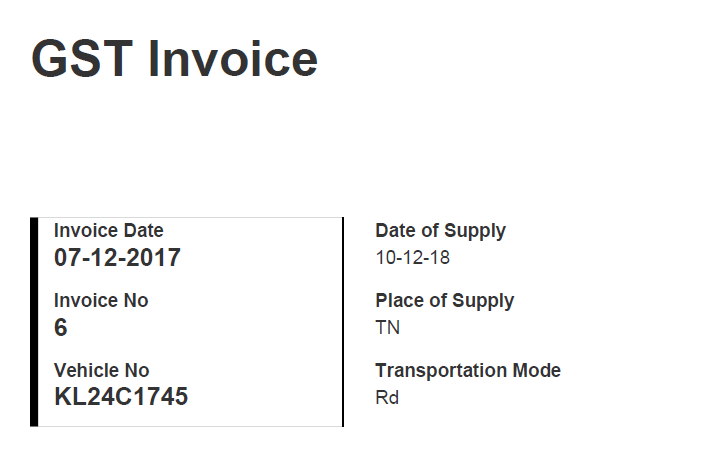
Task: Click the word Invoice in the title
Action: 233,59
